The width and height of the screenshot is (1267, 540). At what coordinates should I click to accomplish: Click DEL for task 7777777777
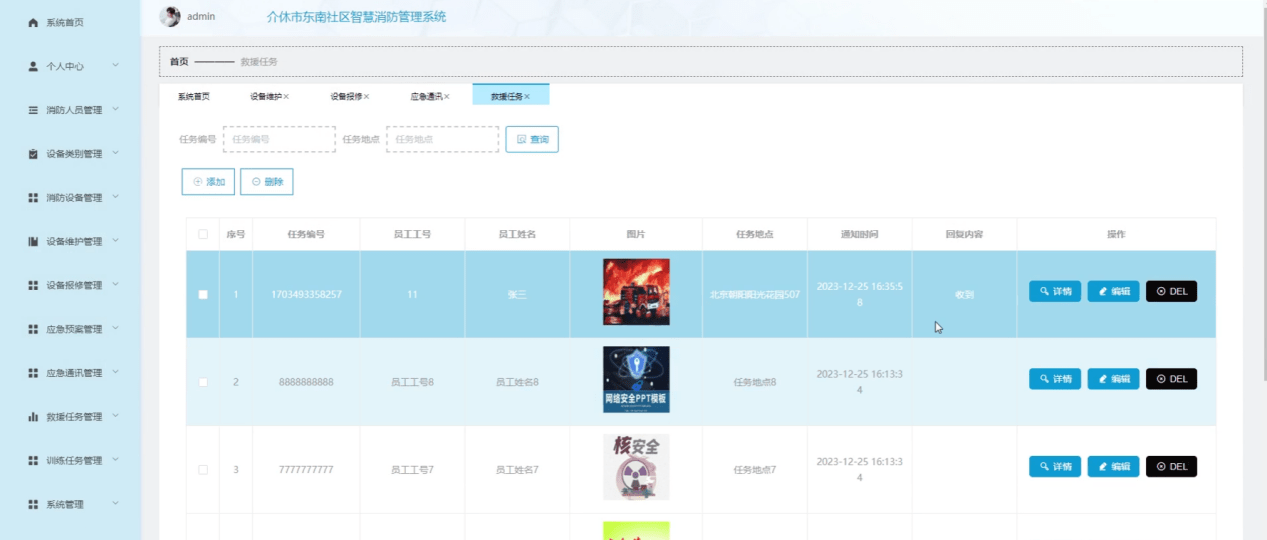coord(1171,466)
